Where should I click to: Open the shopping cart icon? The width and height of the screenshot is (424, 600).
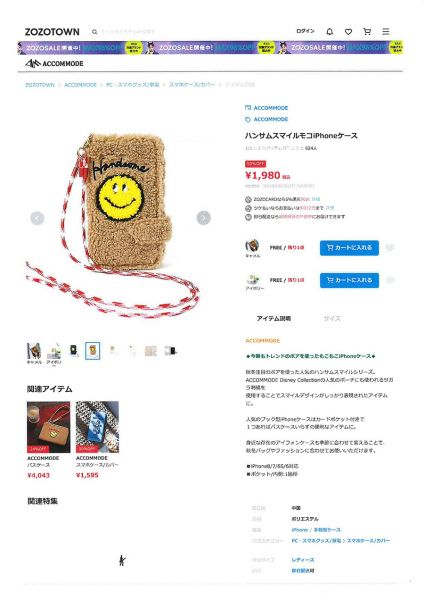click(x=367, y=32)
